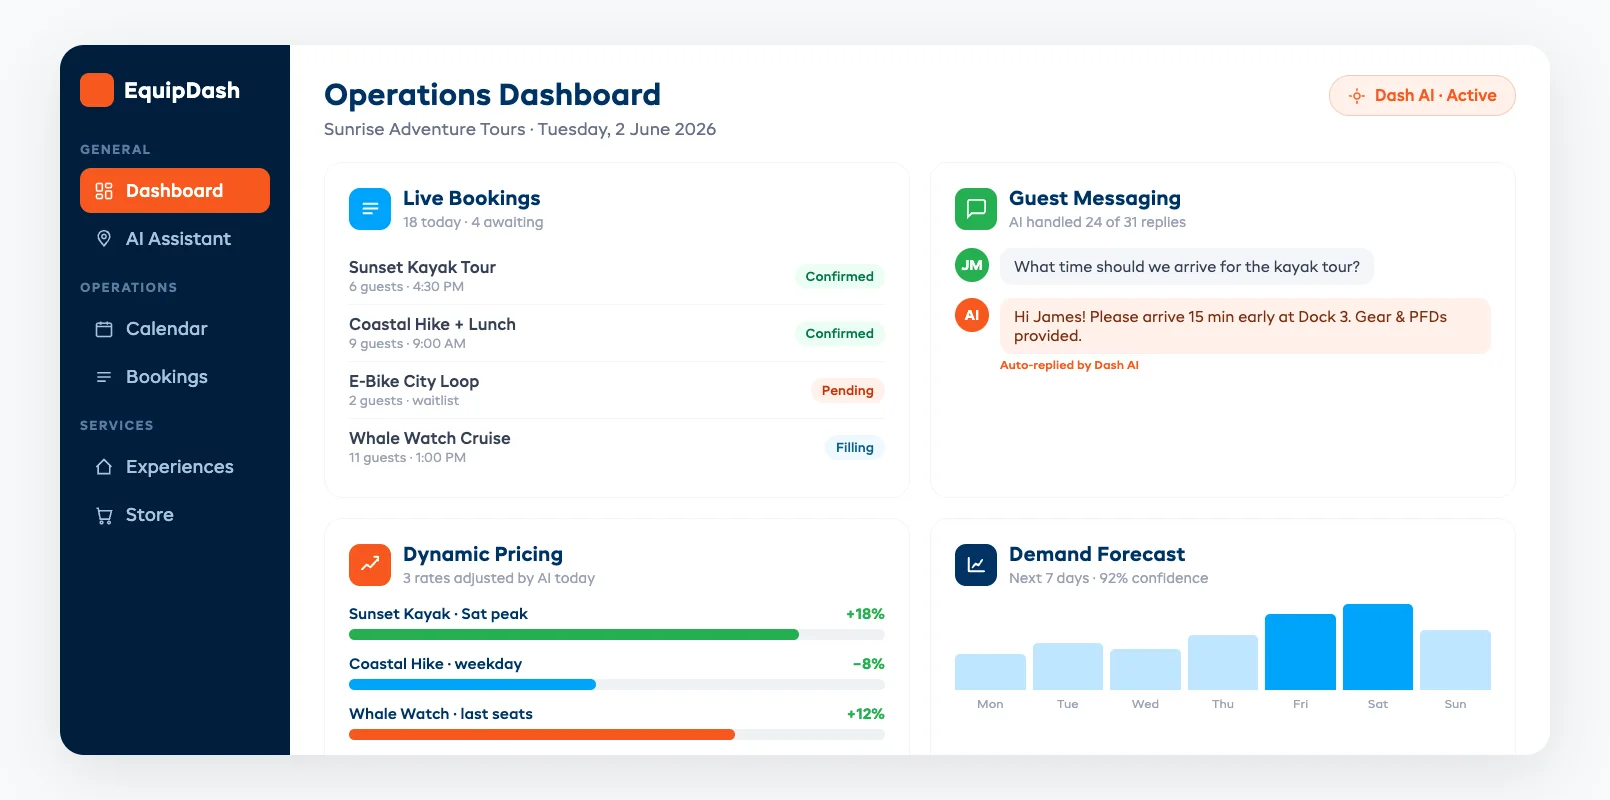The width and height of the screenshot is (1610, 800).
Task: Click the orange EquipDash logo square
Action: point(97,90)
